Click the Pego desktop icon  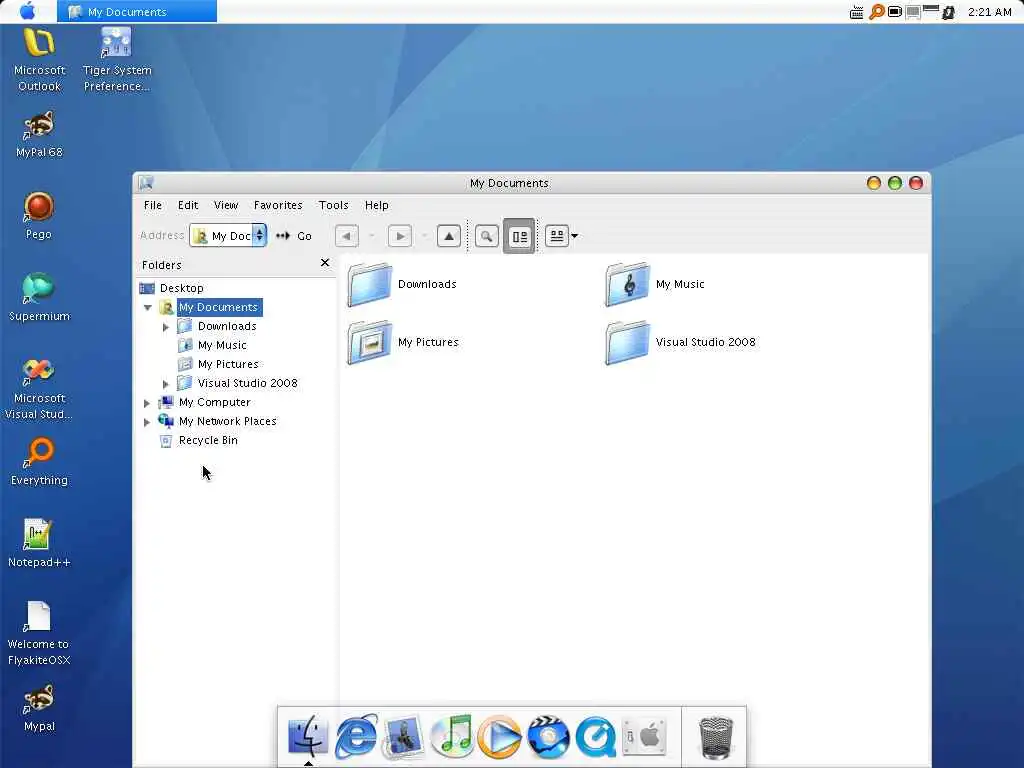[x=39, y=208]
